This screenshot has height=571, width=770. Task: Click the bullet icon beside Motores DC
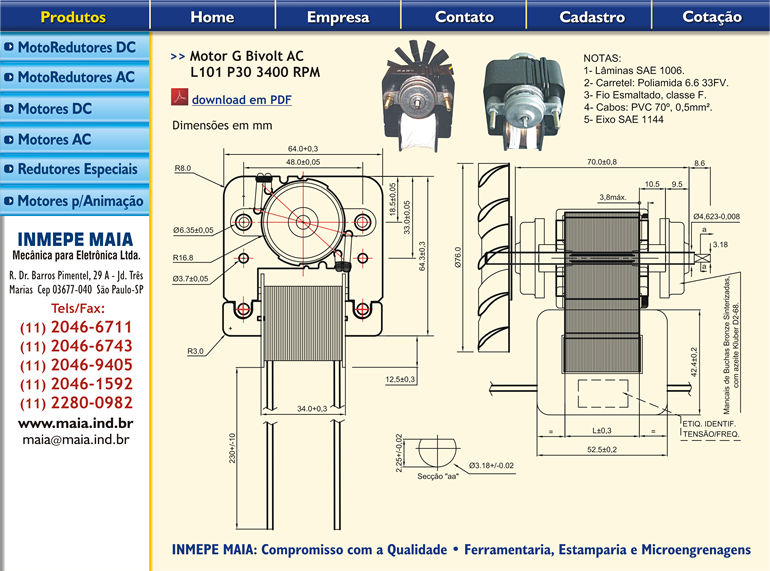click(9, 109)
